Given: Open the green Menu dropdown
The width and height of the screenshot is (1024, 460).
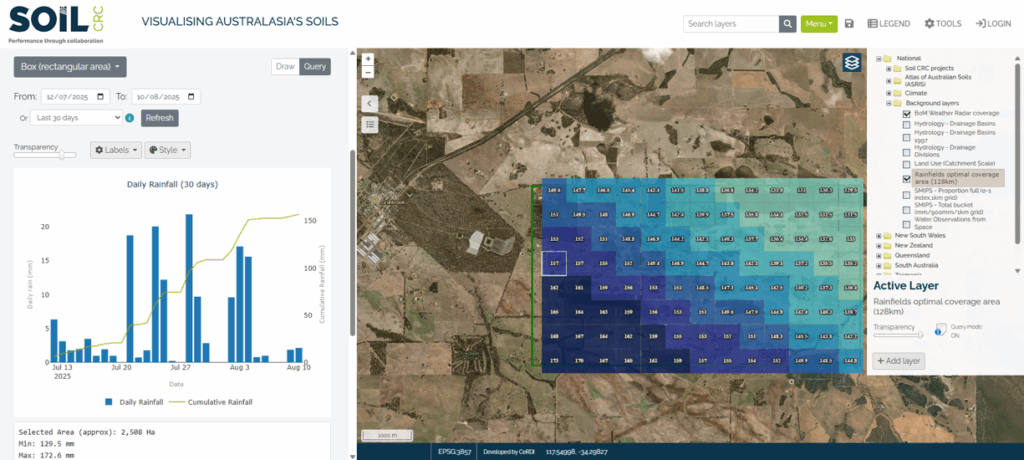Looking at the screenshot, I should pos(818,23).
